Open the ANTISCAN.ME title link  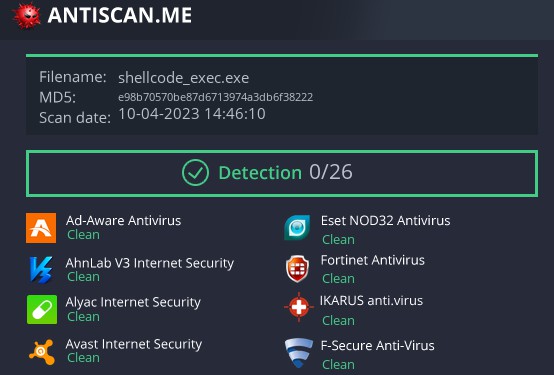coord(120,15)
